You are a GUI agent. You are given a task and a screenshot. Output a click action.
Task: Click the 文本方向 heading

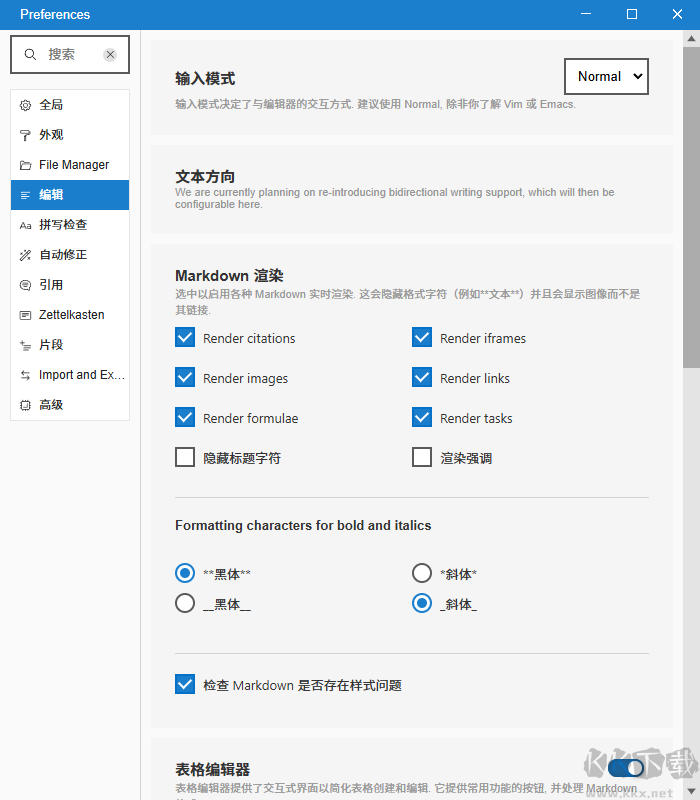coord(205,177)
